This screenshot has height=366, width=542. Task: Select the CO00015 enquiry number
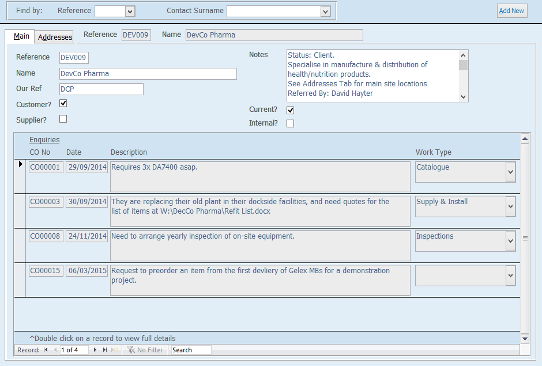[46, 271]
